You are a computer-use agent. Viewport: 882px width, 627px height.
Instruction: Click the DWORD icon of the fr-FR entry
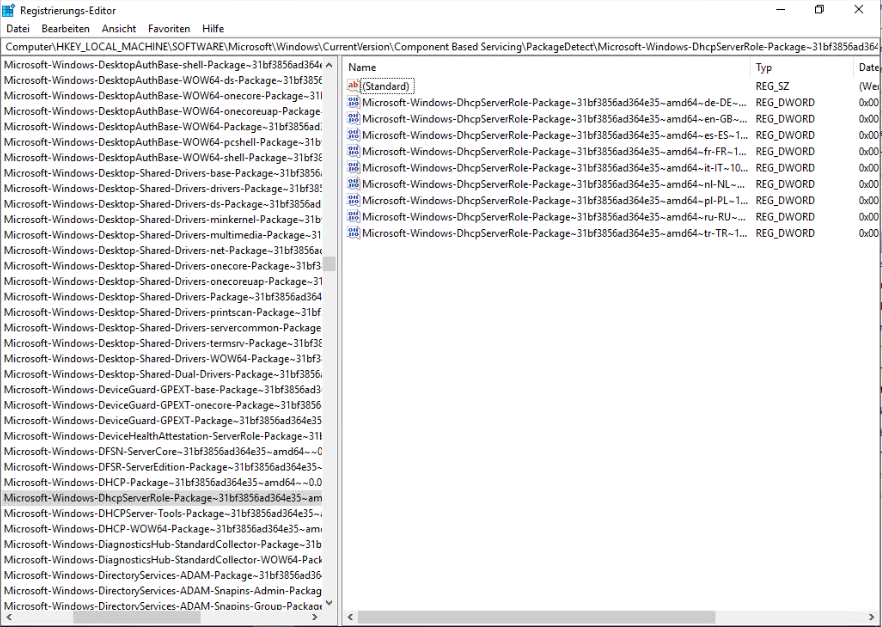point(352,152)
